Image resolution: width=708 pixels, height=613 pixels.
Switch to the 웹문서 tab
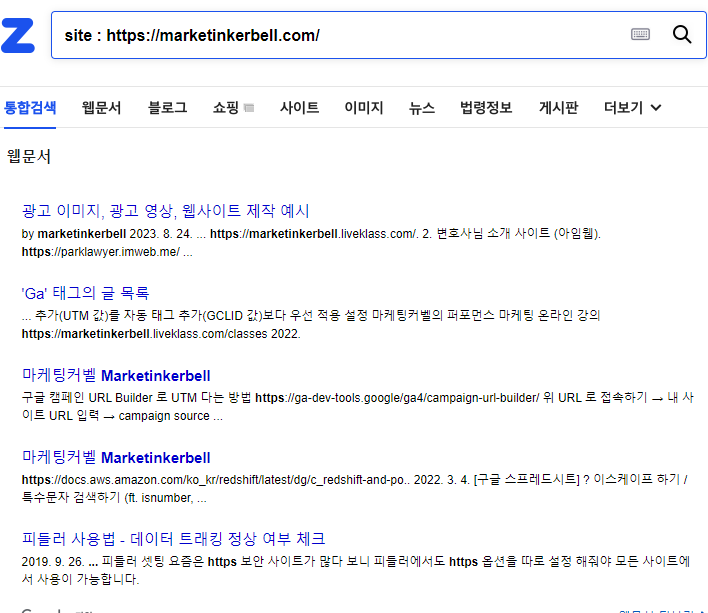pos(102,108)
